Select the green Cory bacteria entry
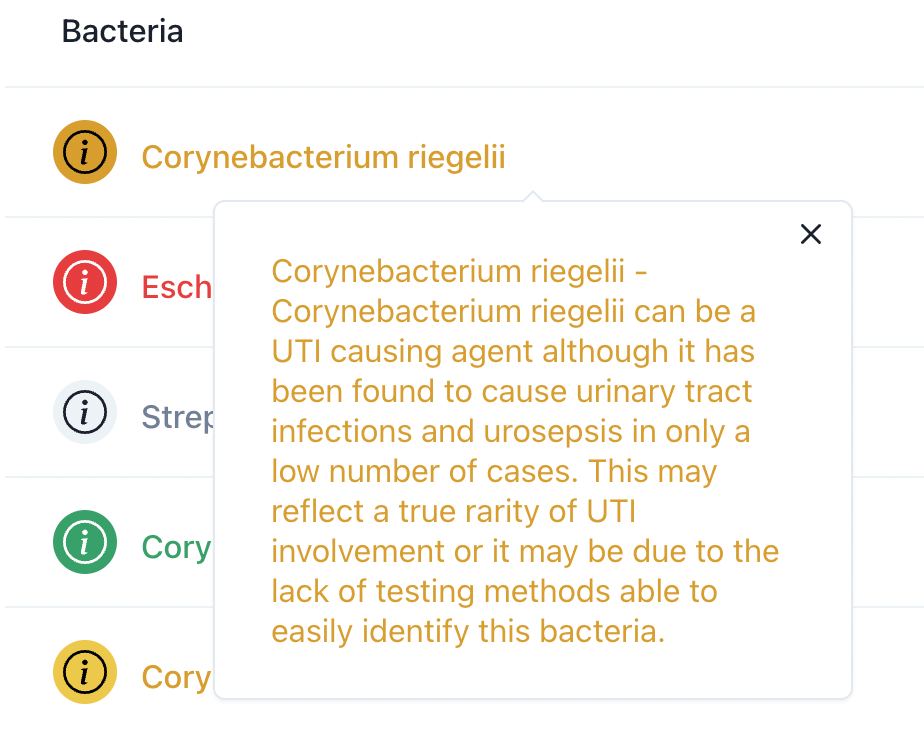 [x=176, y=548]
